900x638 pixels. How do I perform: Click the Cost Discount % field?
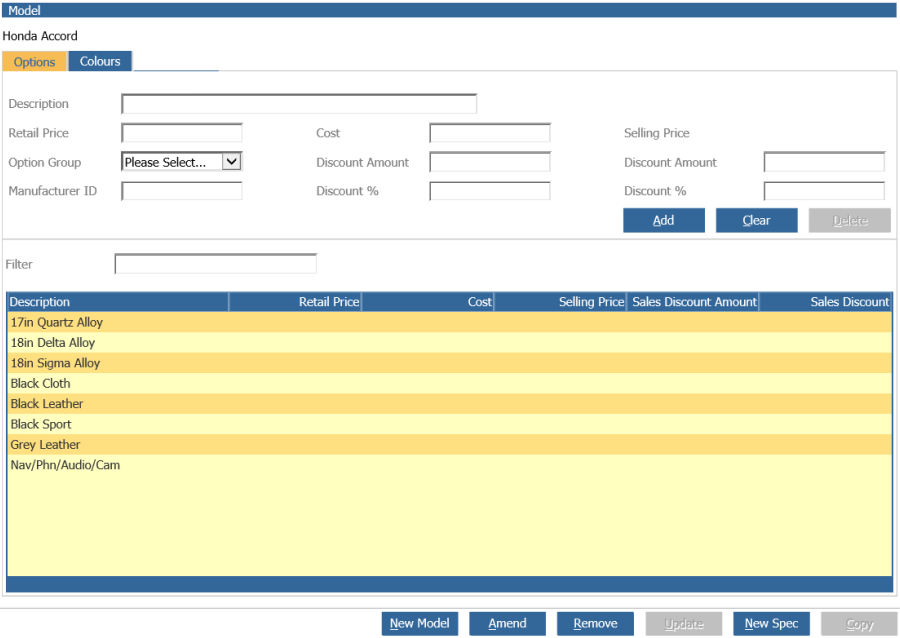pyautogui.click(x=490, y=191)
